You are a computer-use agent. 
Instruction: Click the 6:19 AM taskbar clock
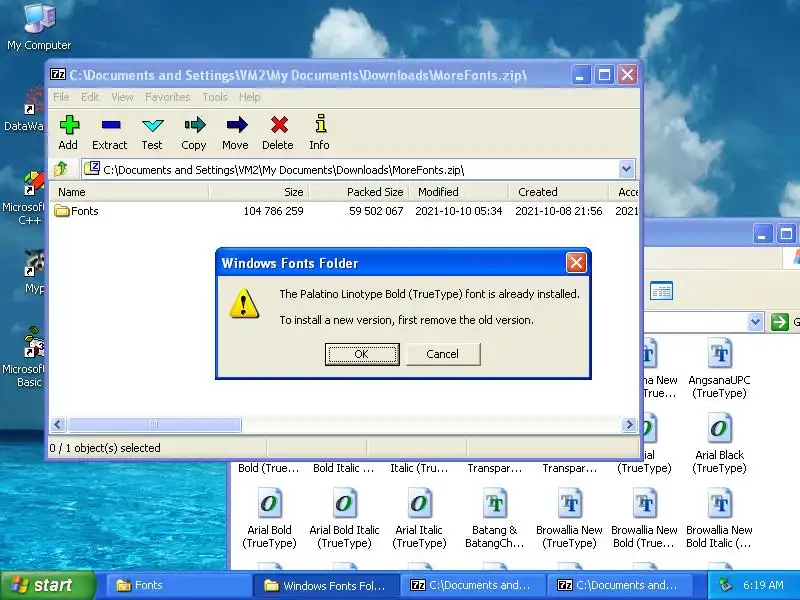(763, 585)
